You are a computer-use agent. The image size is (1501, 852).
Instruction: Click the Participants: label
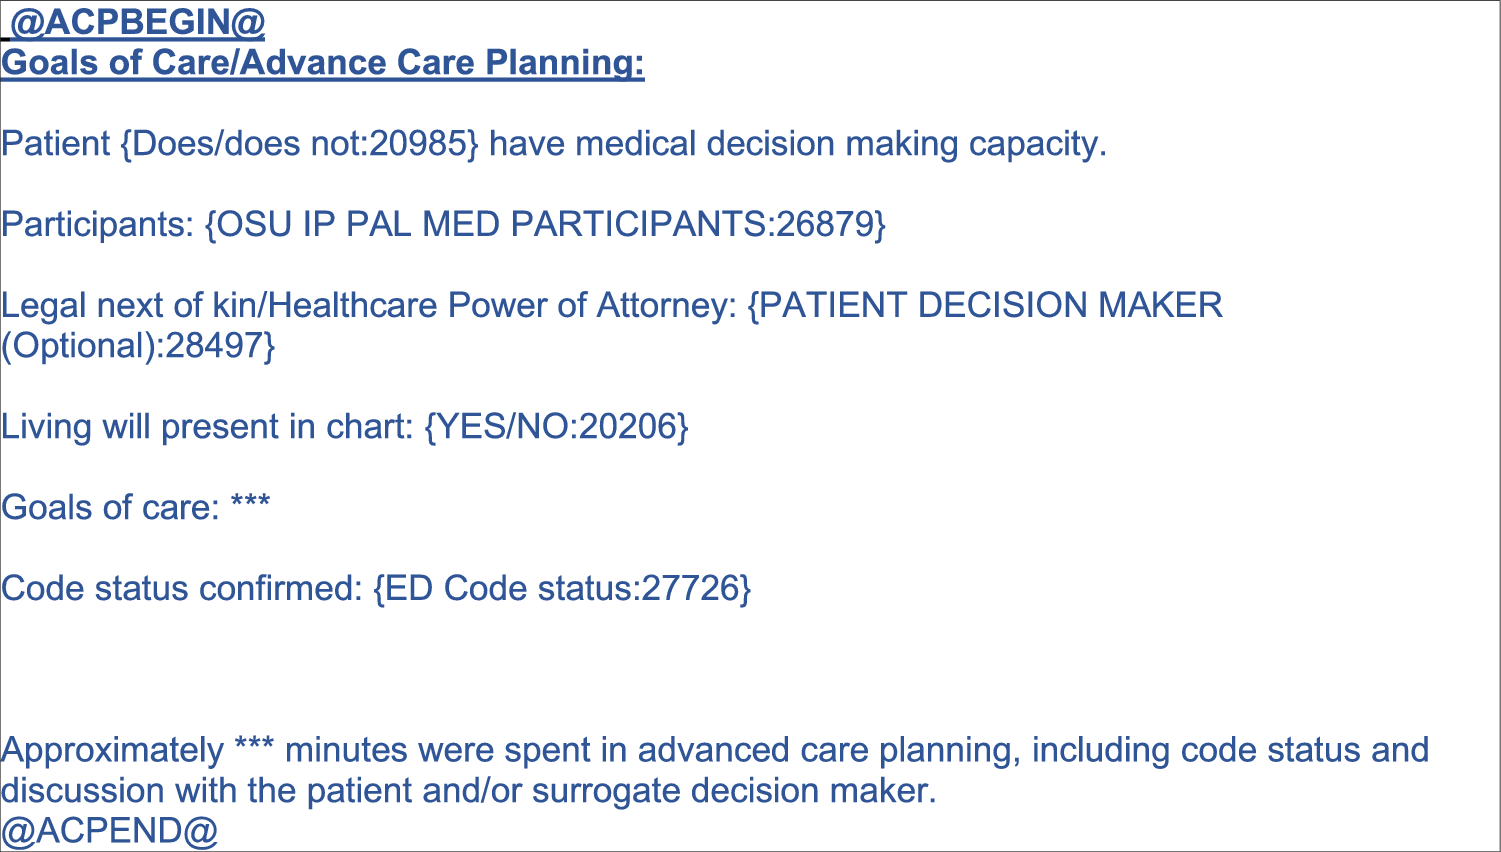(97, 224)
